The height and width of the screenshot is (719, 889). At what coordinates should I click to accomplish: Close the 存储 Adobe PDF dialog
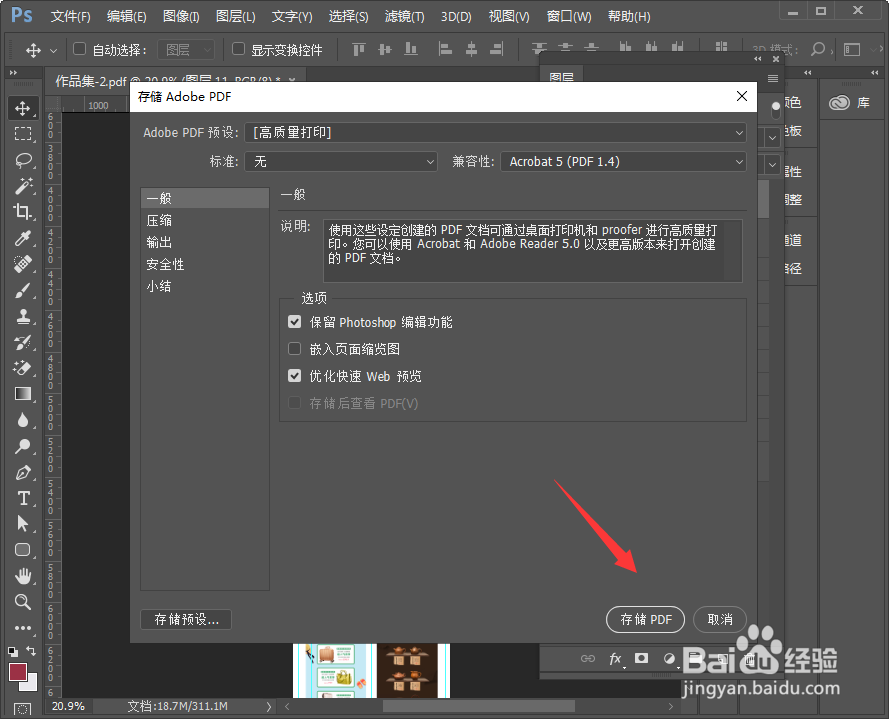[742, 96]
